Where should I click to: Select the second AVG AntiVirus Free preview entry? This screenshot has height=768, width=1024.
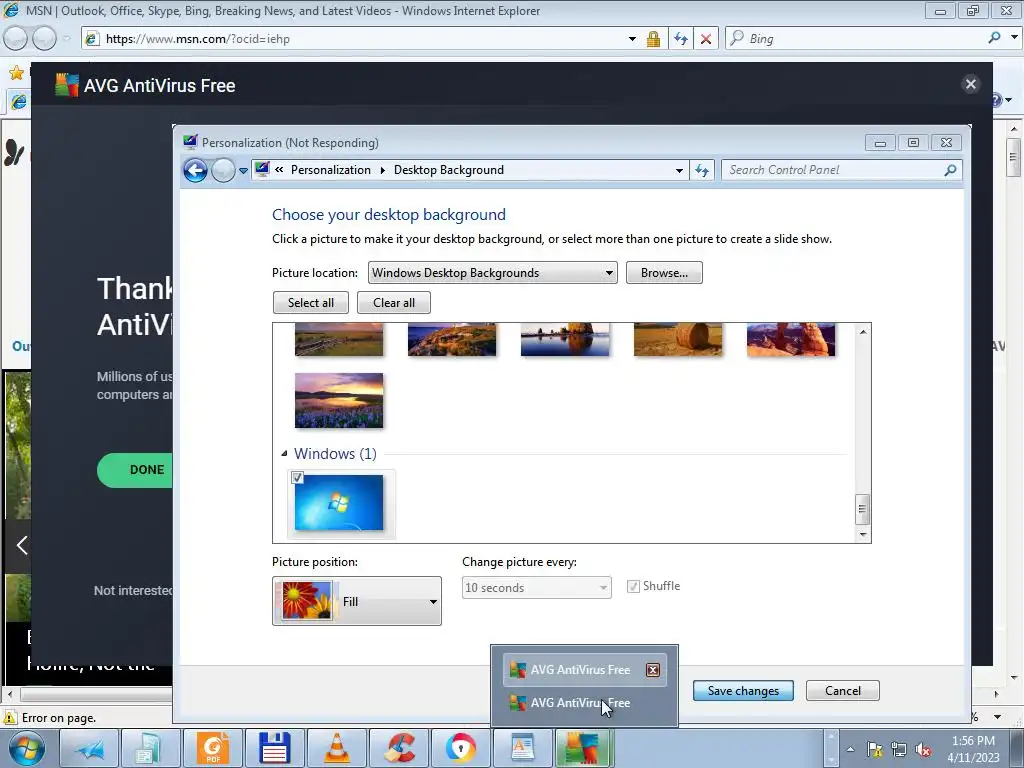click(584, 703)
